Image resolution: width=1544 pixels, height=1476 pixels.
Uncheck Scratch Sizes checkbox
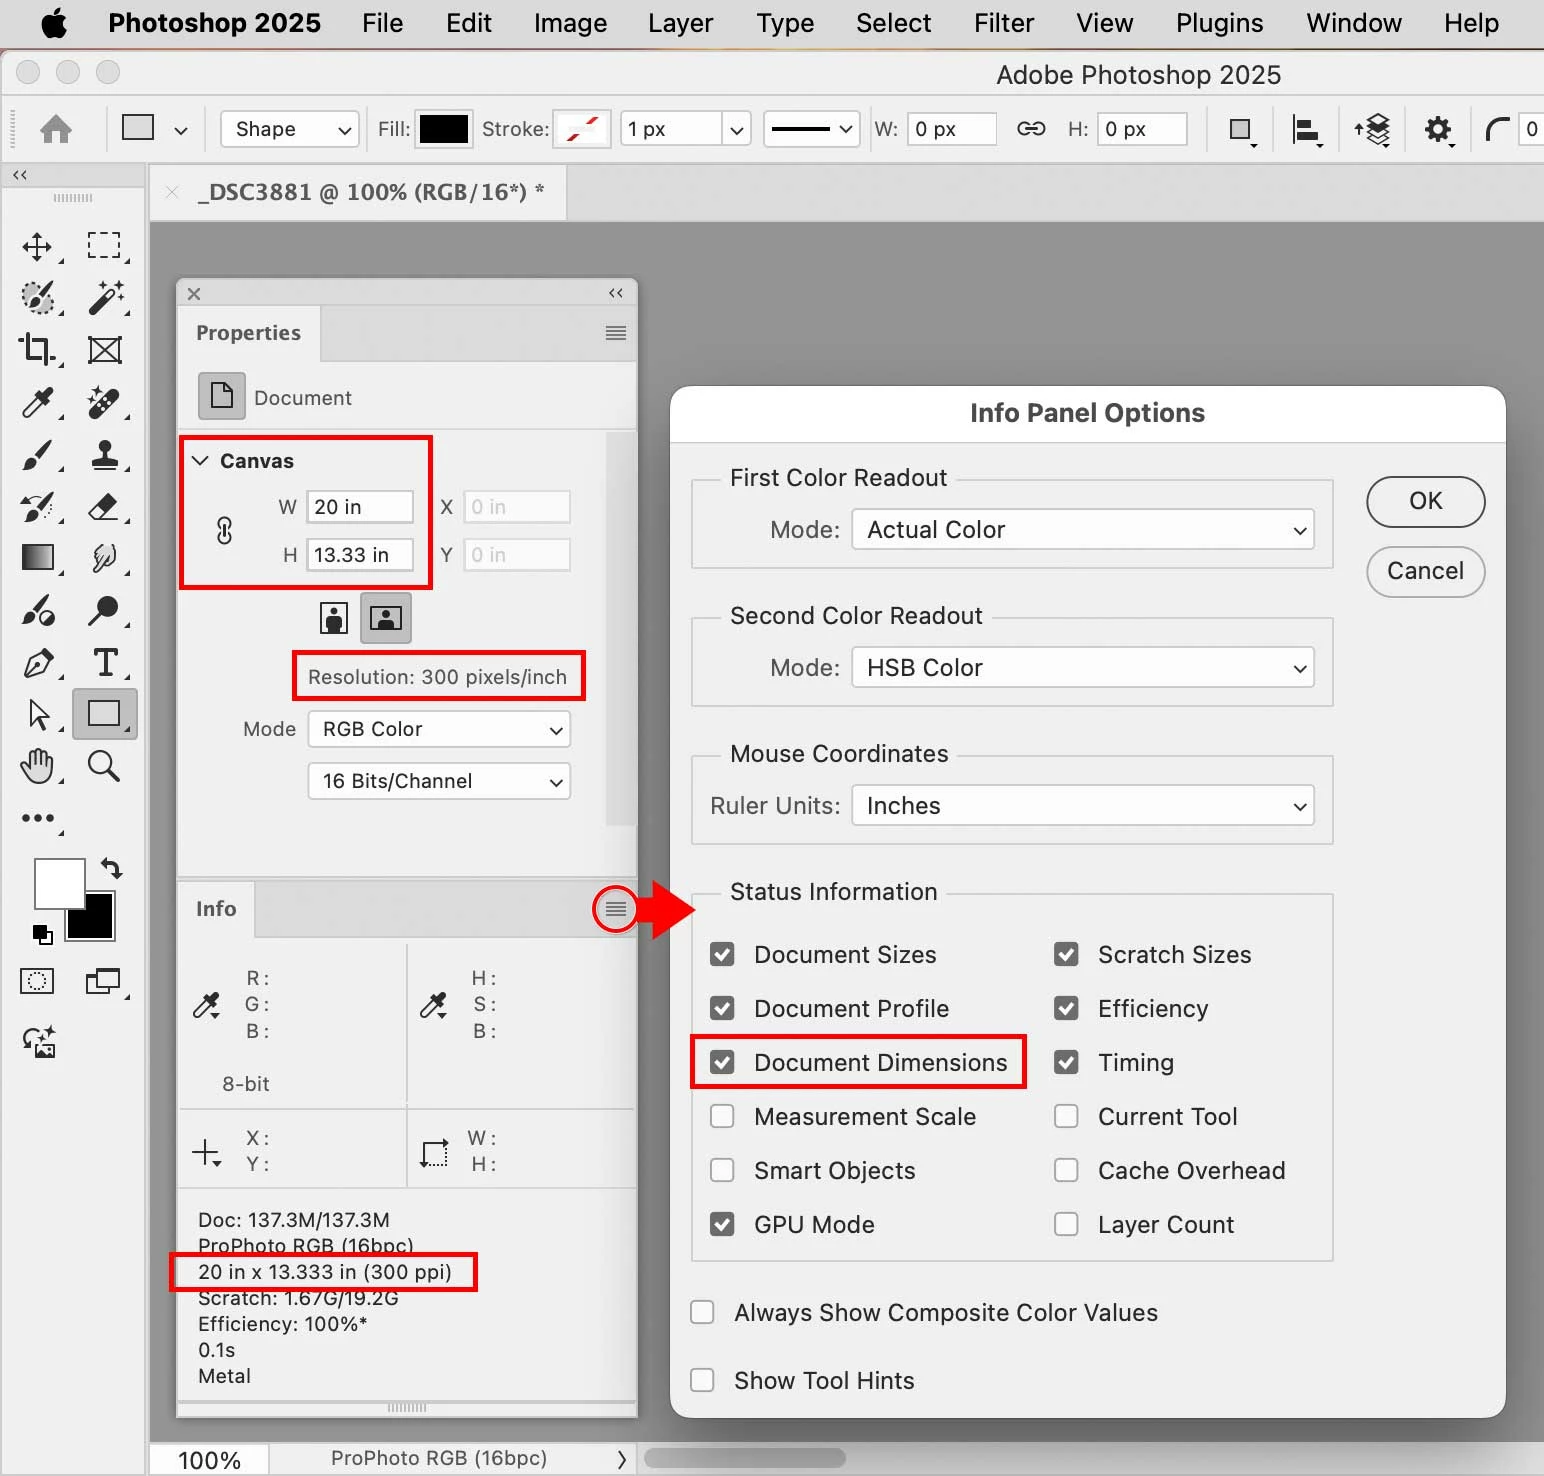click(x=1066, y=954)
